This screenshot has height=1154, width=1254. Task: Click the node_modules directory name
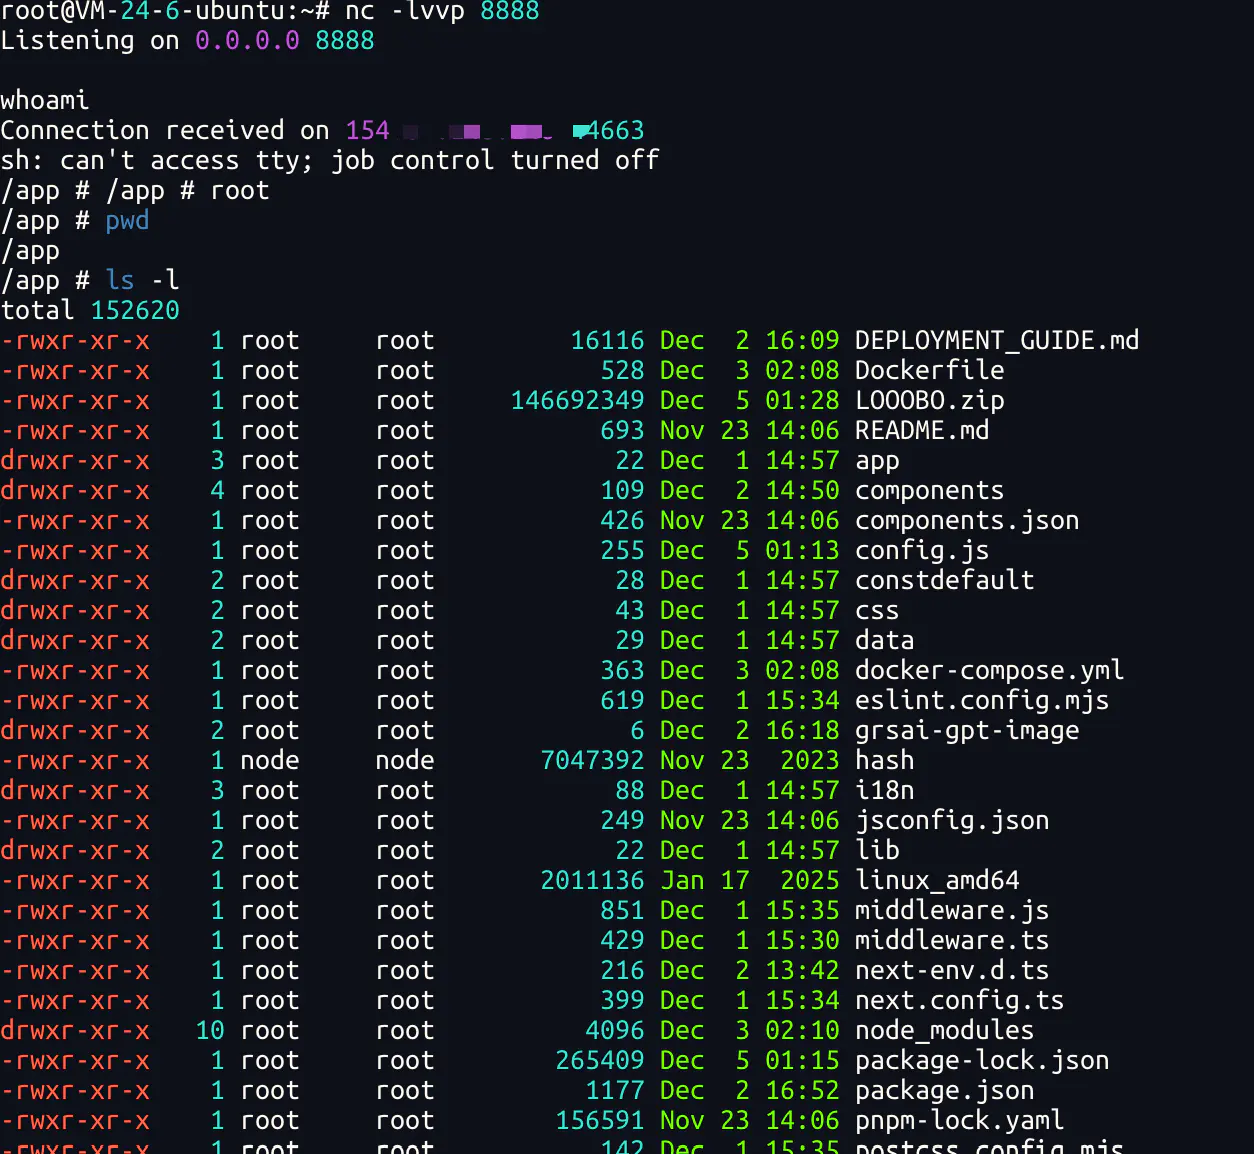(x=944, y=1031)
